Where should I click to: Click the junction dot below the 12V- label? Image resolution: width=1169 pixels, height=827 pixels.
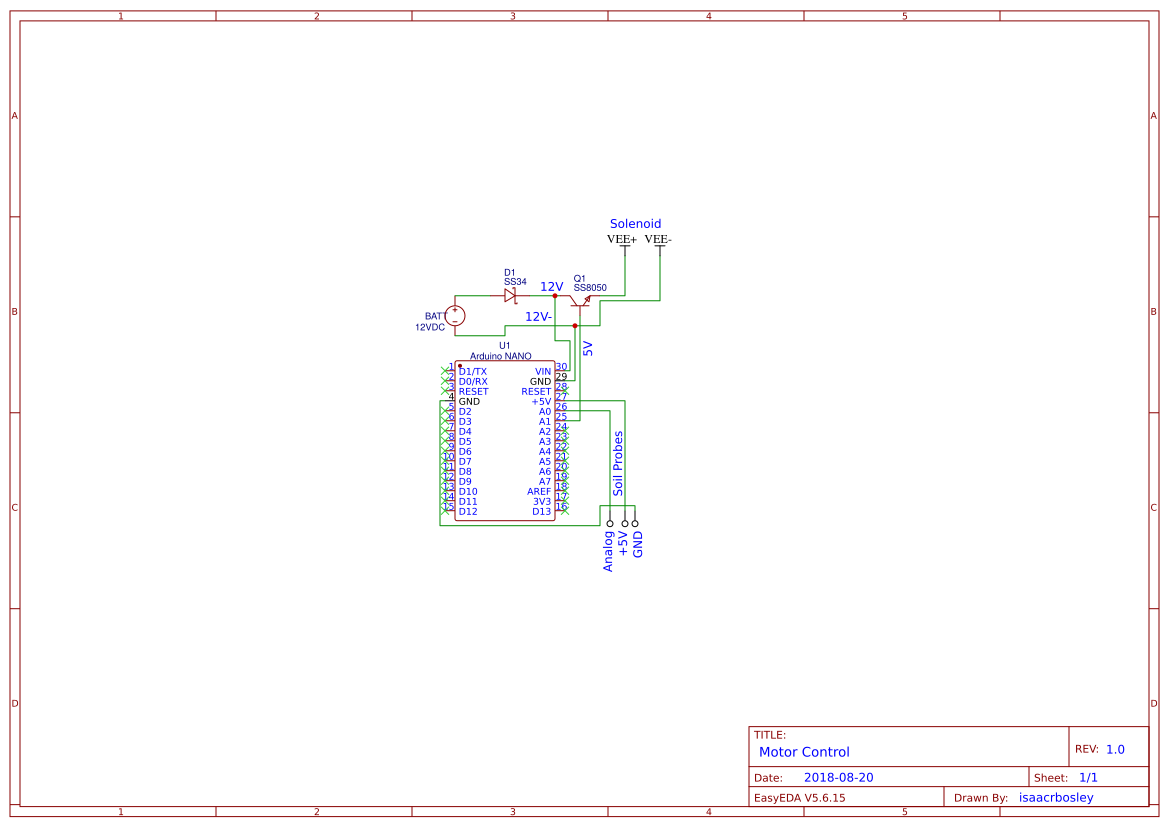click(575, 324)
